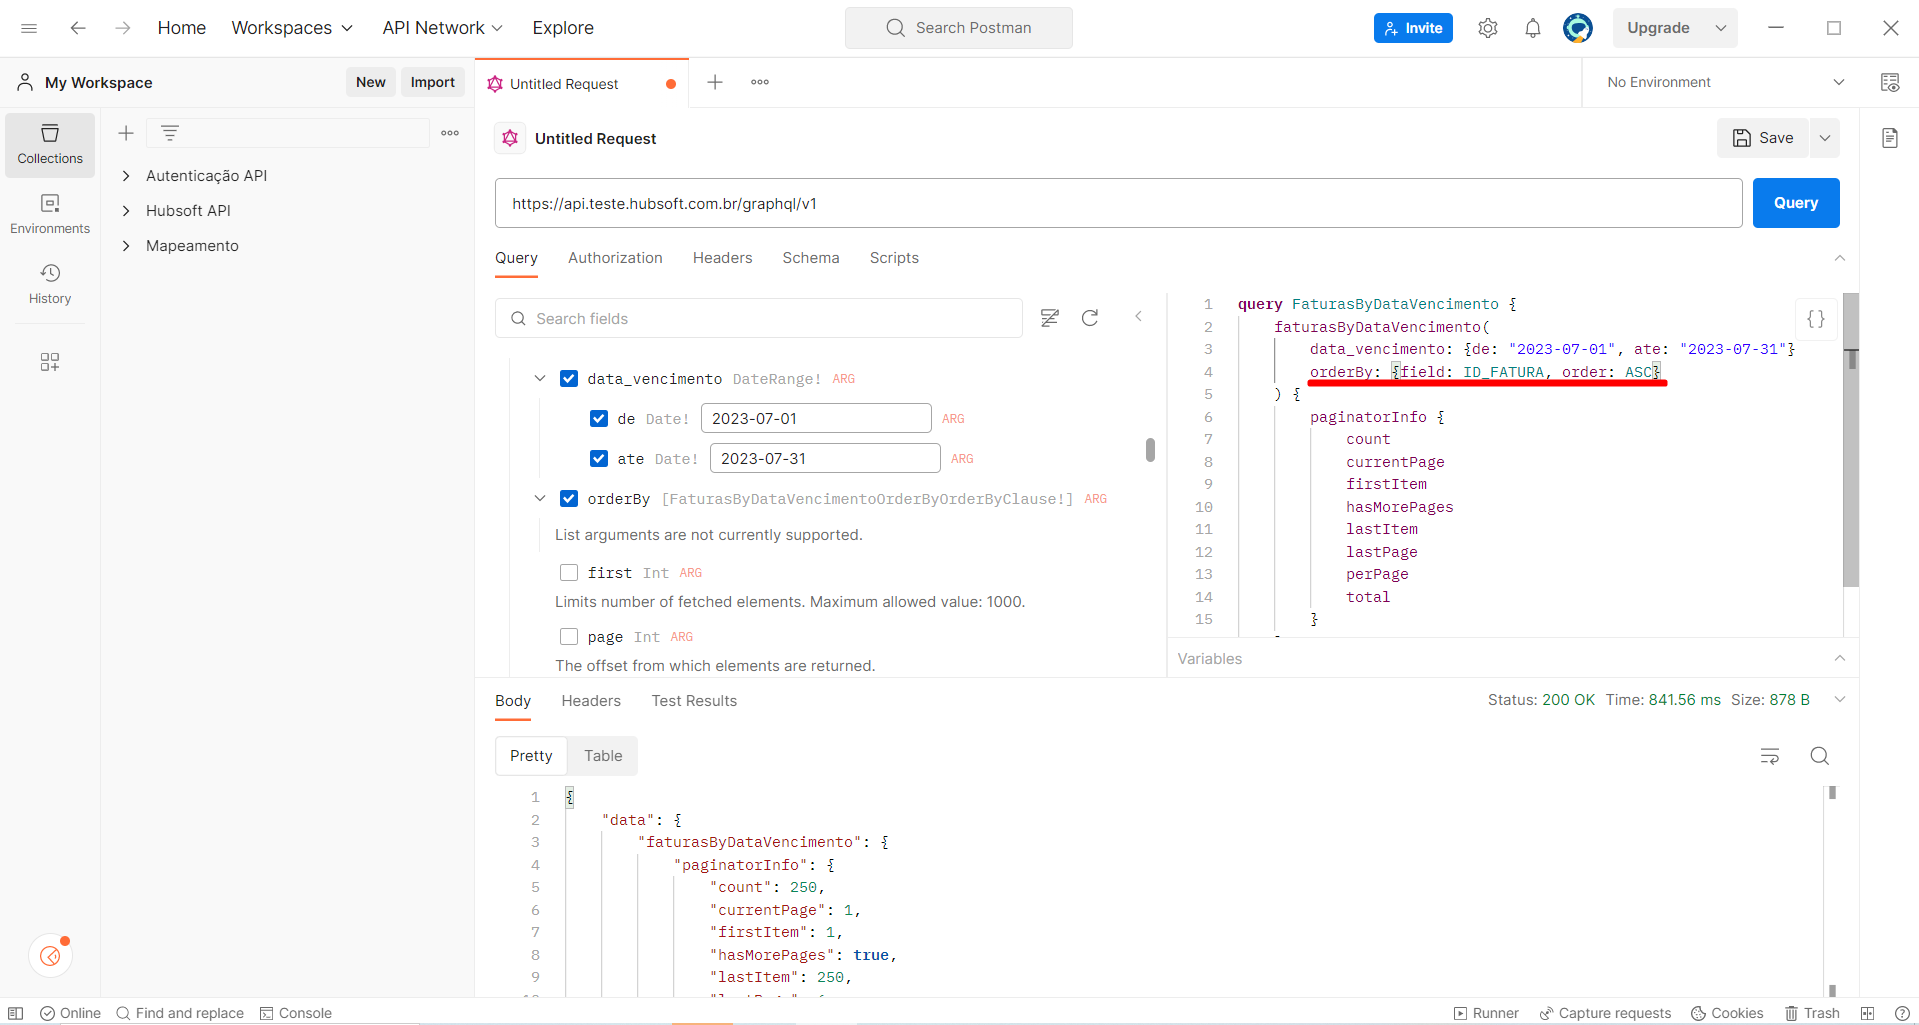Open the Test Results tab
Viewport: 1919px width, 1025px height.
694,701
